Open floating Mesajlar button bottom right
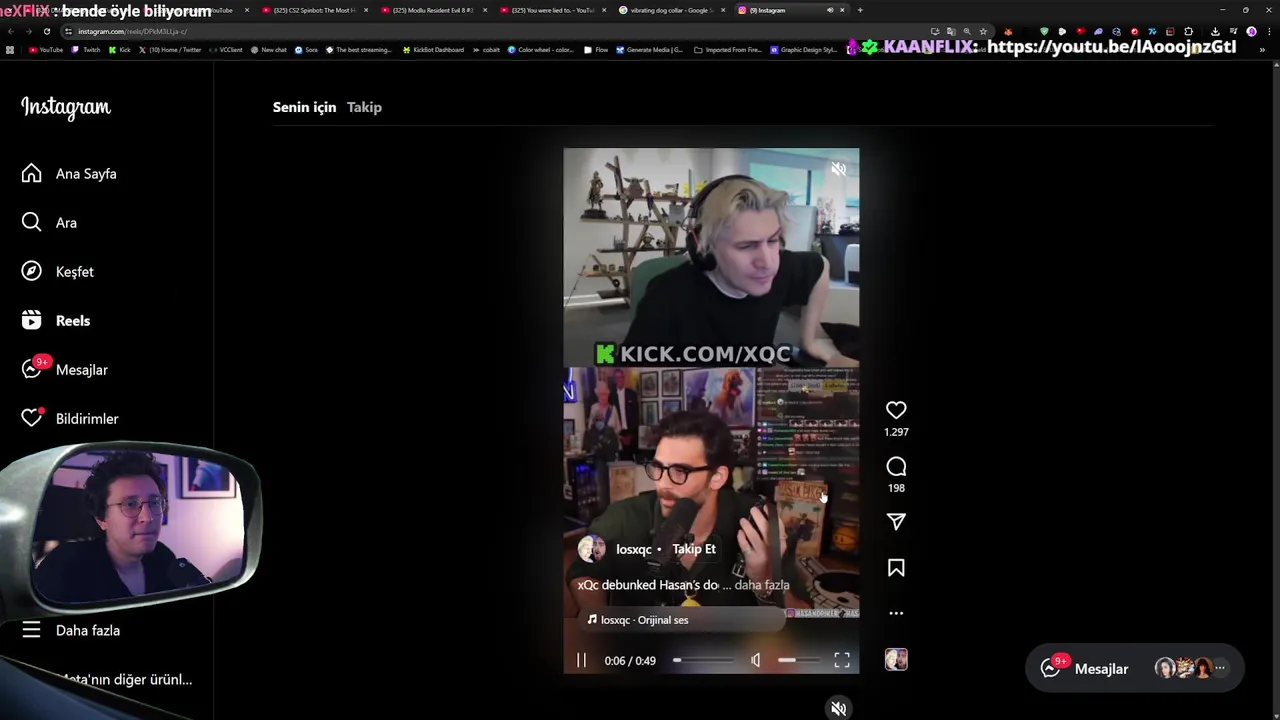The height and width of the screenshot is (720, 1280). tap(1134, 668)
